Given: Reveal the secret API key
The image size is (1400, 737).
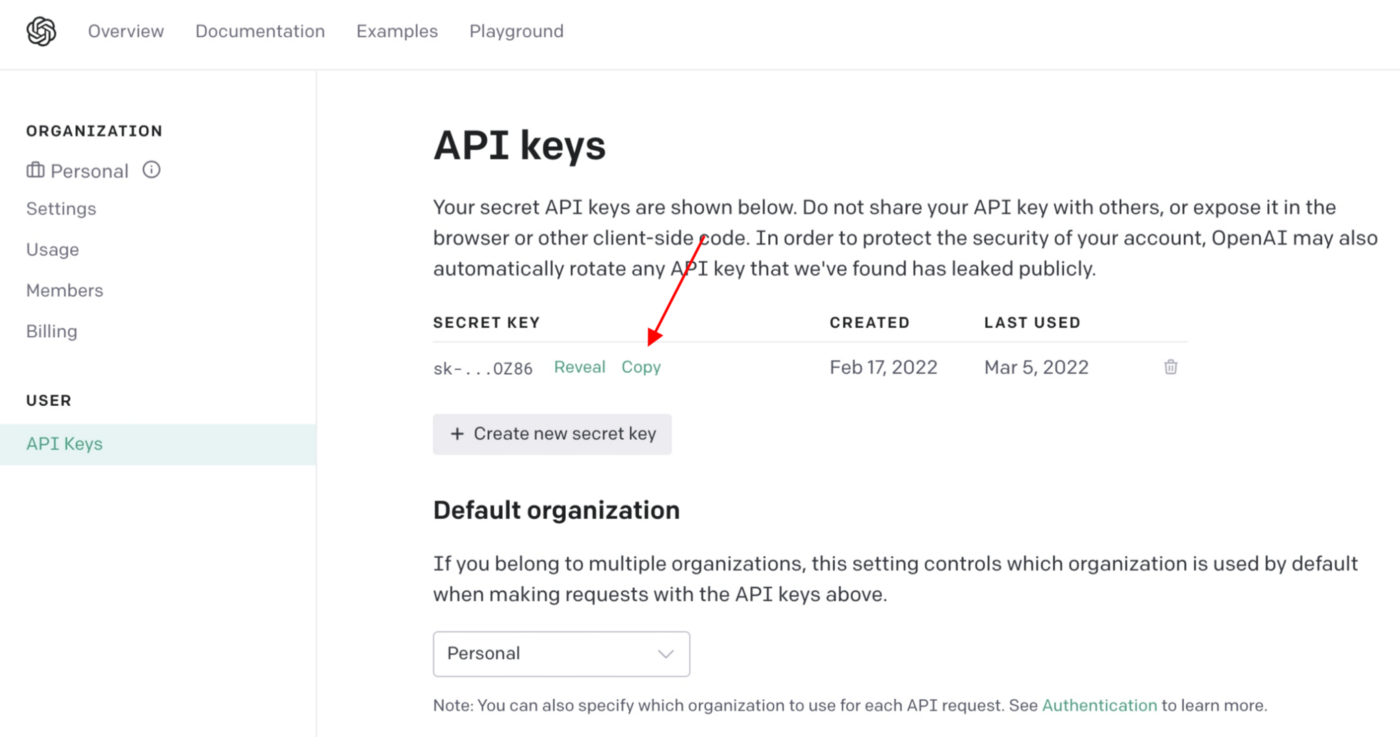Looking at the screenshot, I should [580, 367].
